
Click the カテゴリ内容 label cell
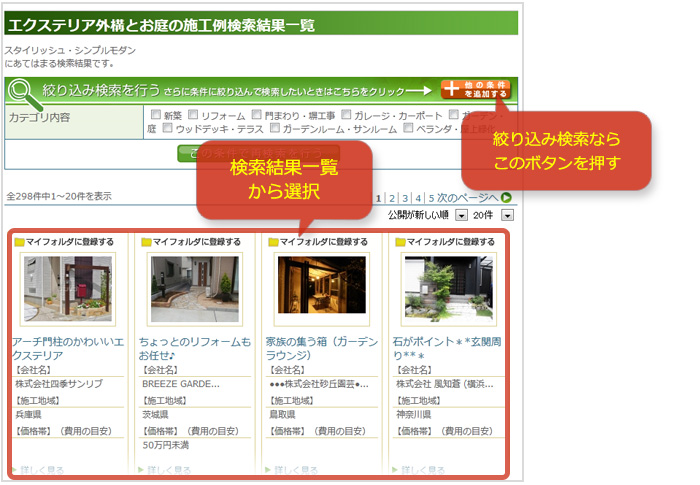tap(74, 122)
